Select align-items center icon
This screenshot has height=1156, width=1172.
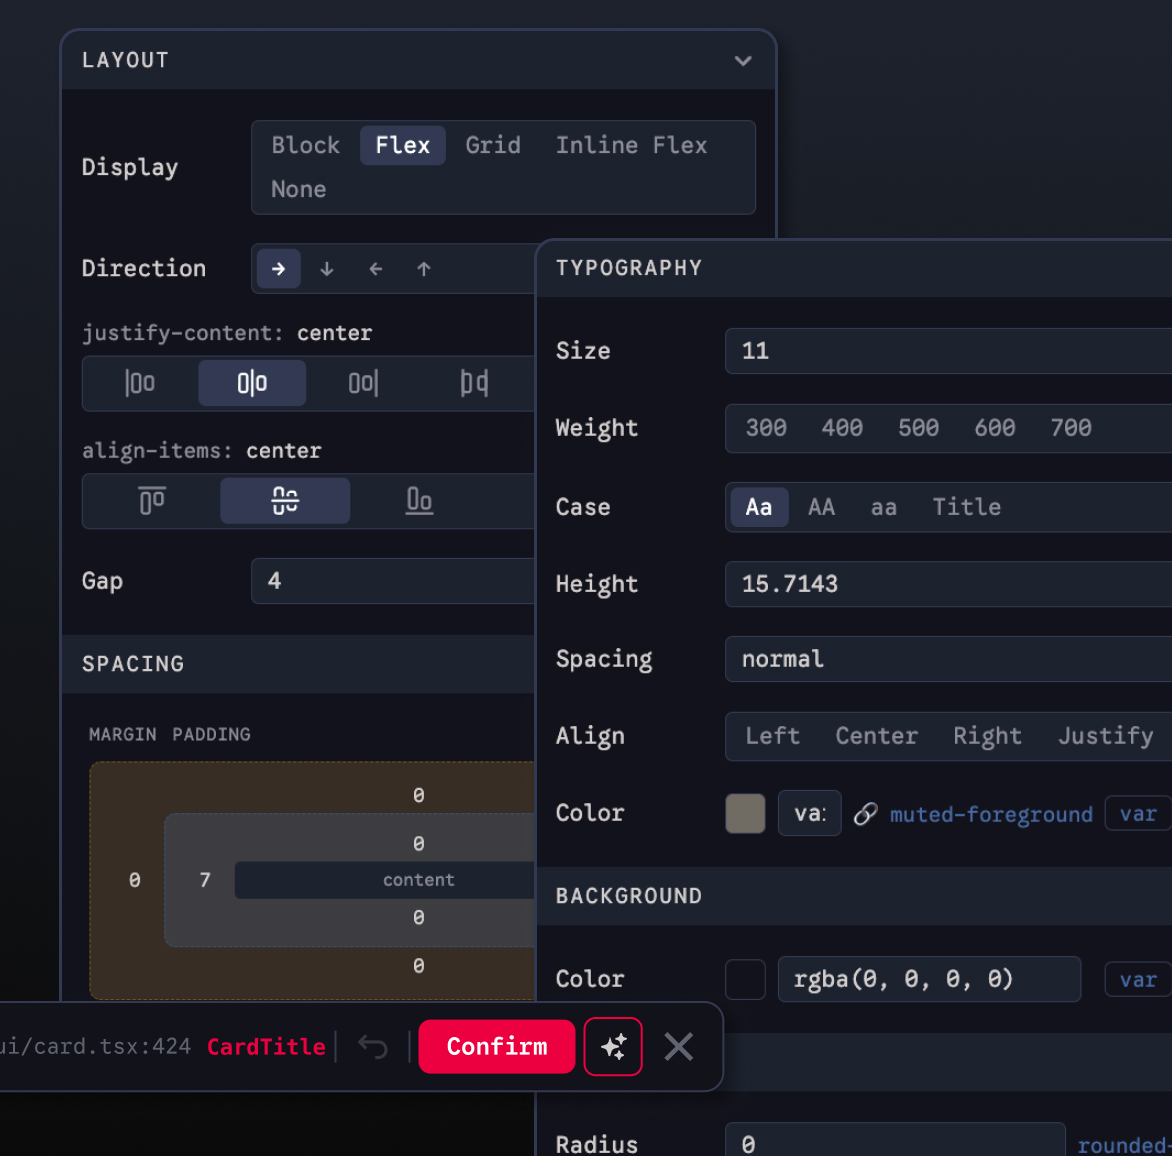coord(285,501)
